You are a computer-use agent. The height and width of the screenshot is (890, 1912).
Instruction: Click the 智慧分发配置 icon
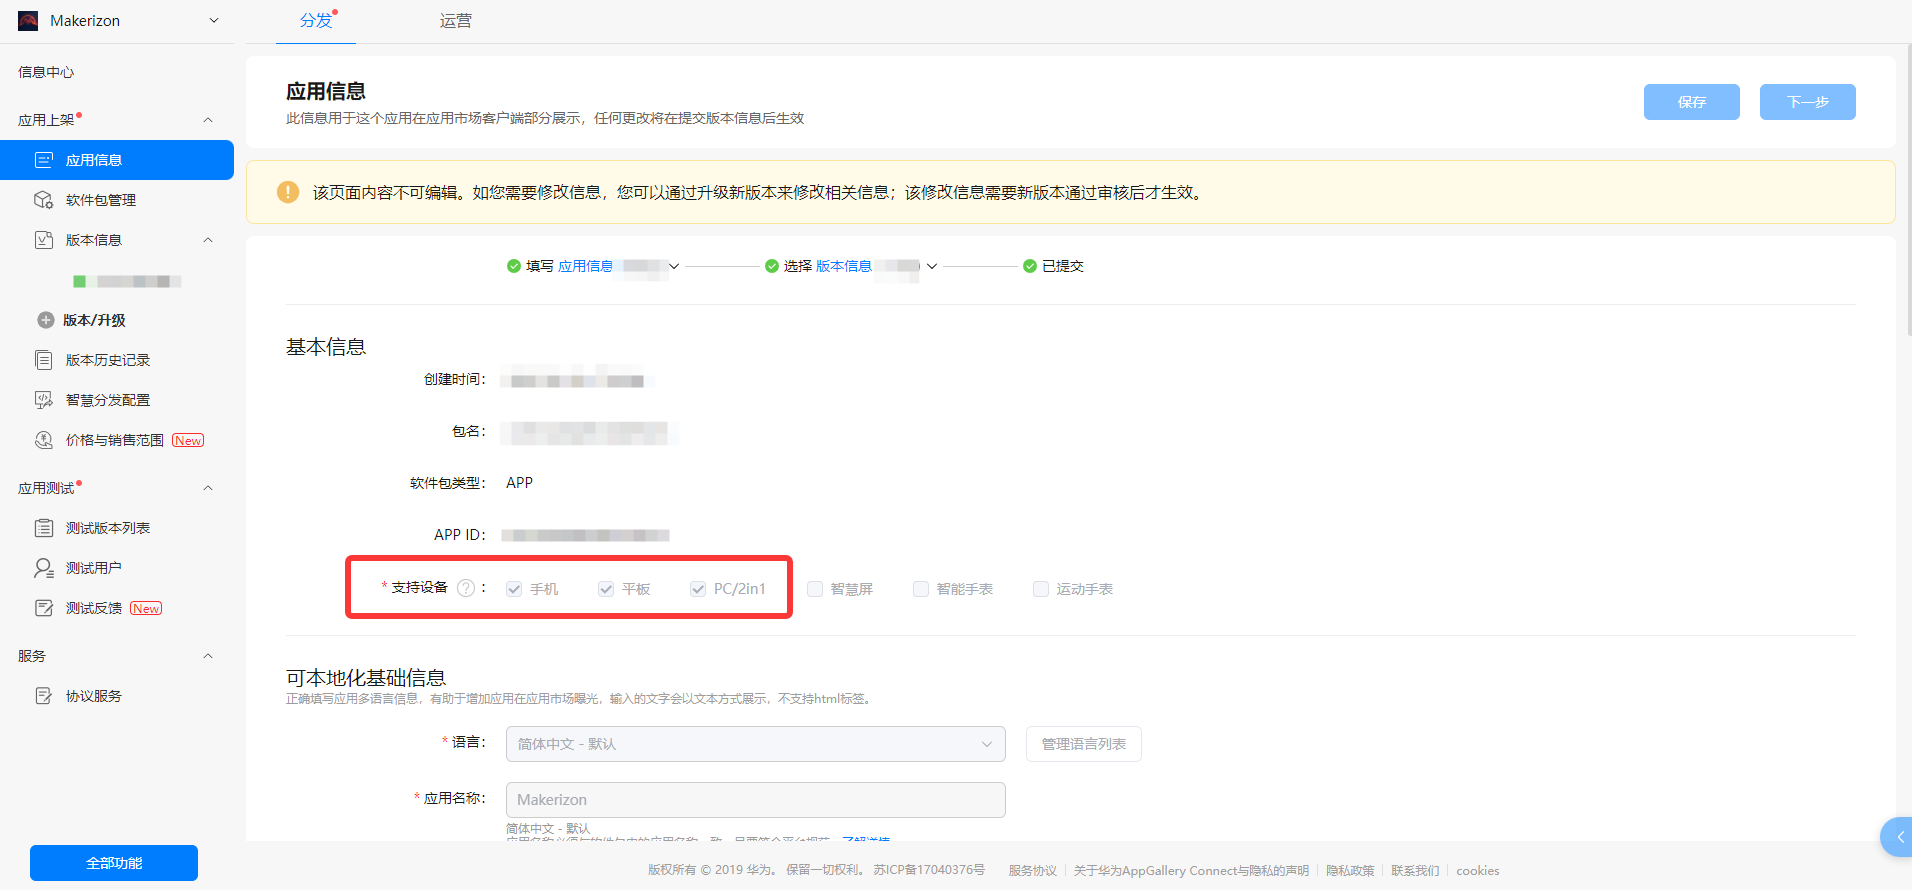click(x=44, y=400)
